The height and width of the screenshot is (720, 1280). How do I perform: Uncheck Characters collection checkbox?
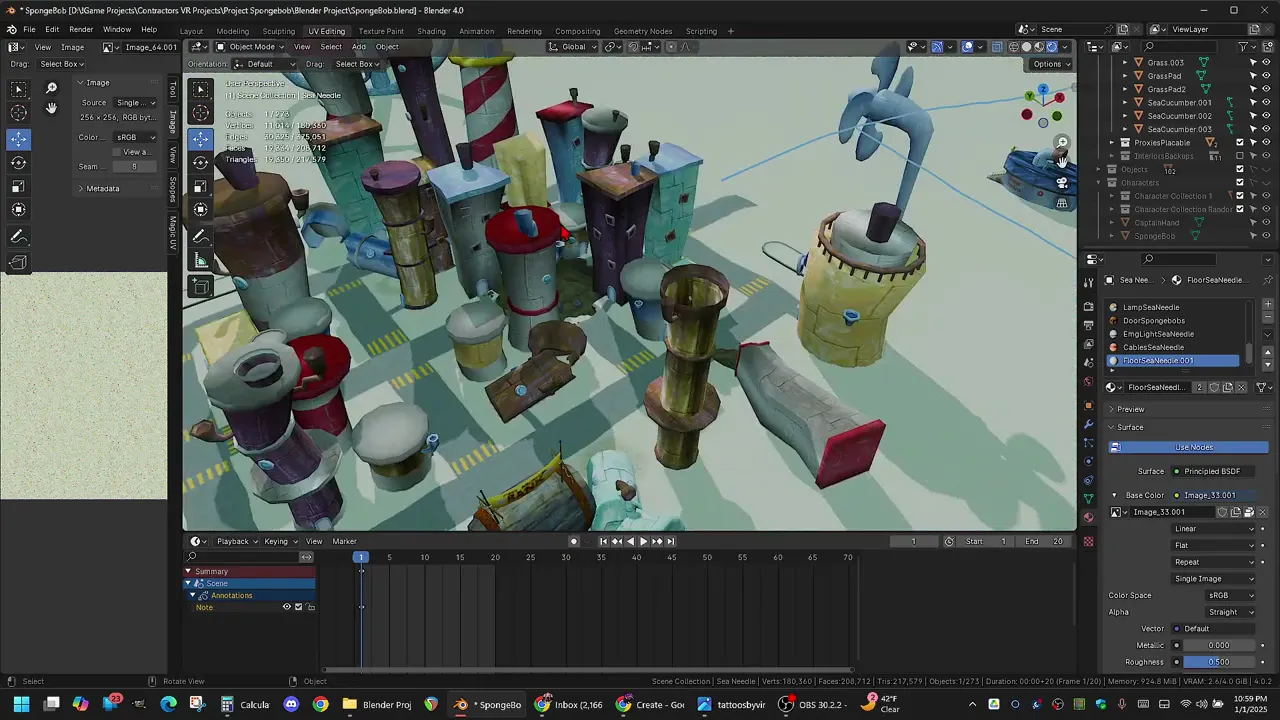(1240, 183)
